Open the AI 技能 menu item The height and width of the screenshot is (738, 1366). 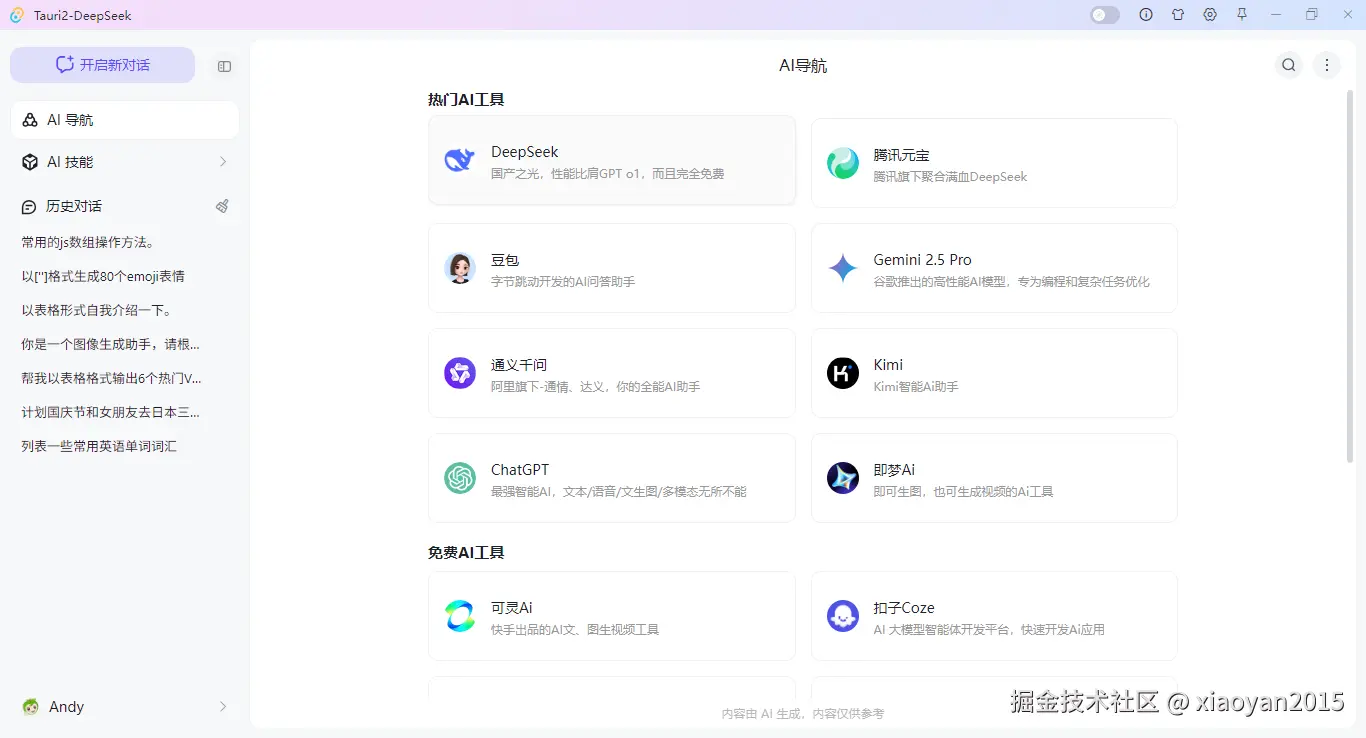pos(125,162)
